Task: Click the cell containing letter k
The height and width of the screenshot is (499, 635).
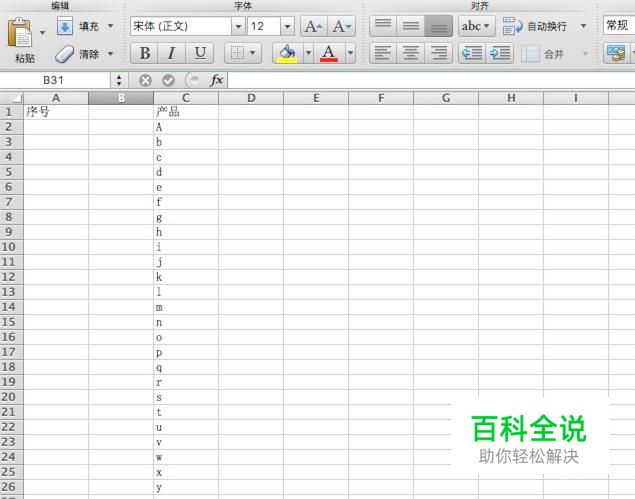Action: point(186,277)
